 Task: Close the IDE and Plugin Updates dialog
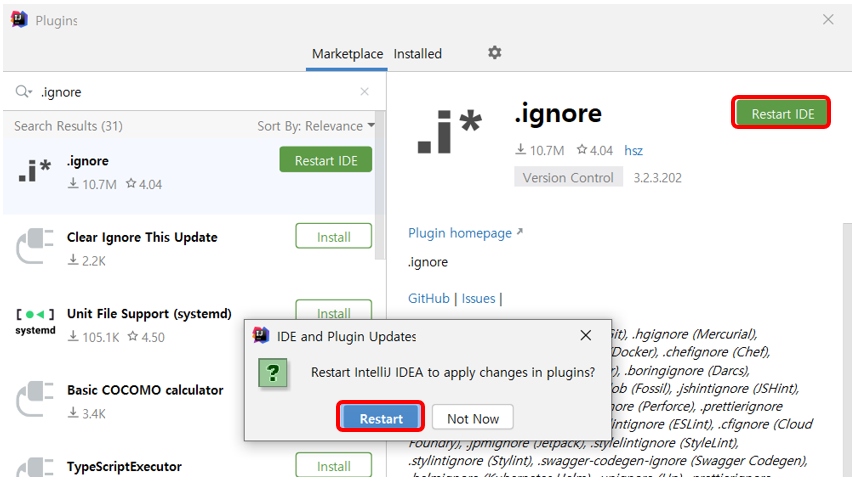(x=585, y=335)
